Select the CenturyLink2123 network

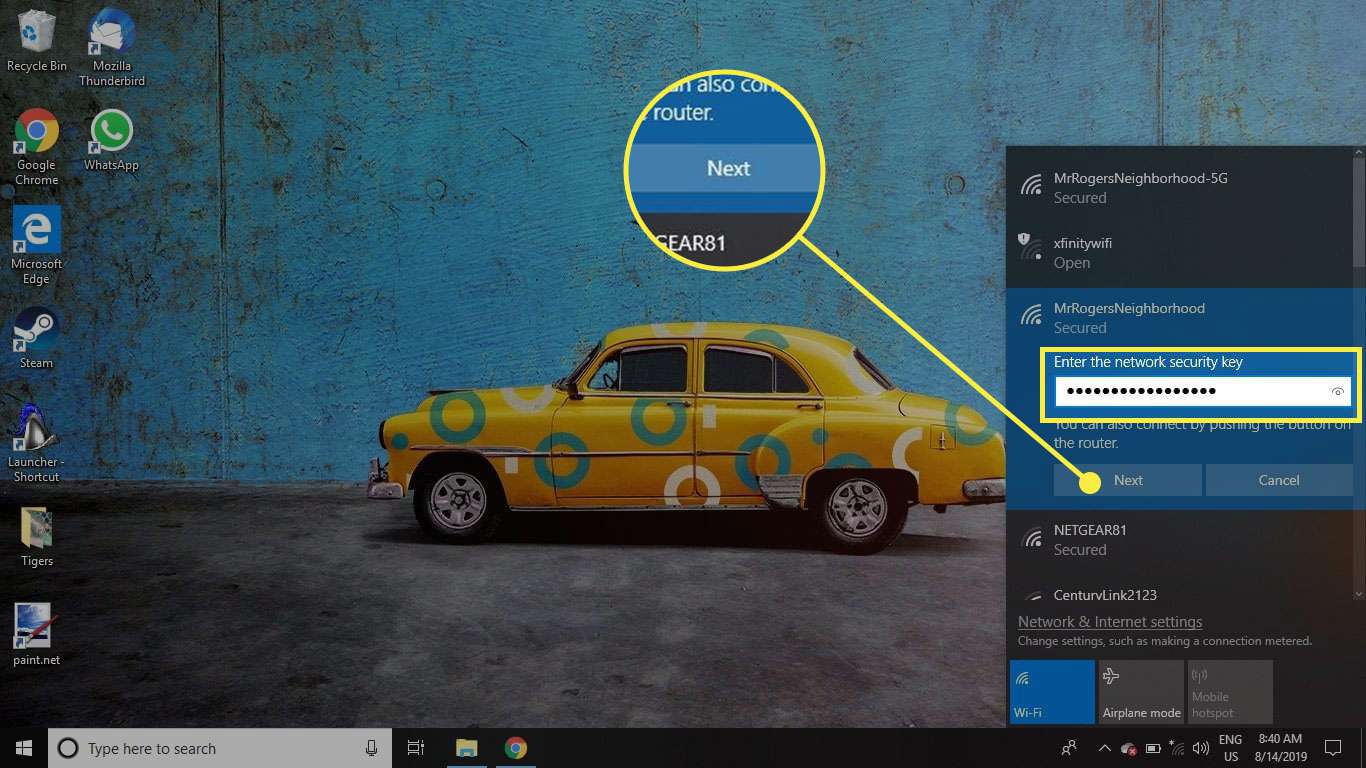(1178, 591)
